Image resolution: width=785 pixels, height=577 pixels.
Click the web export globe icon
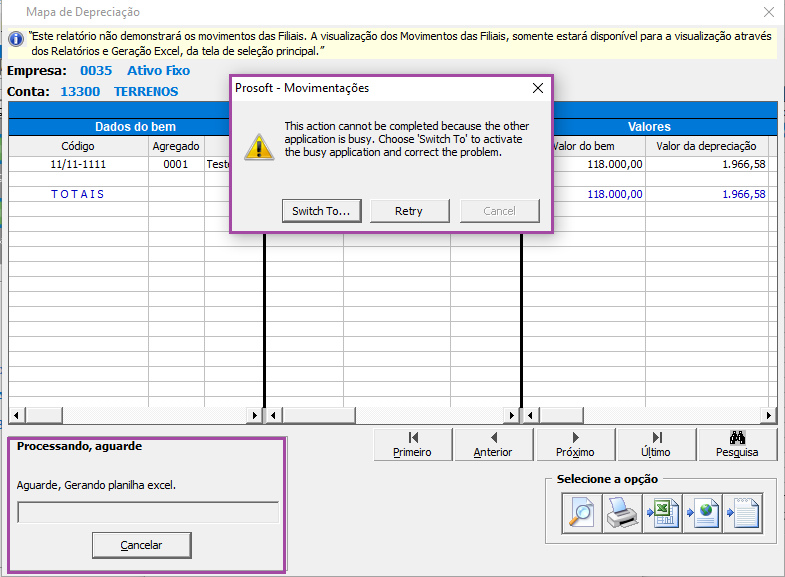pos(702,513)
